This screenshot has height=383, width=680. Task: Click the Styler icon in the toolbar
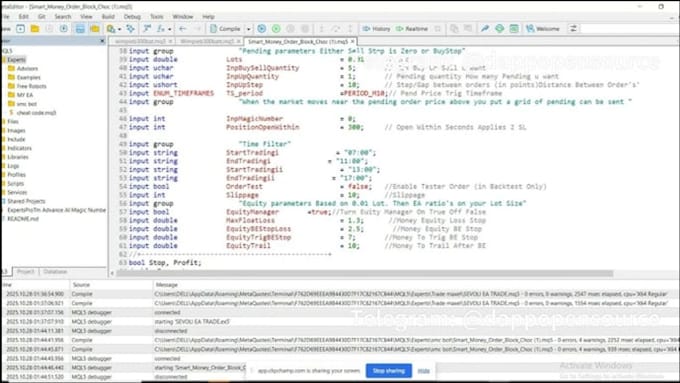[x=147, y=29]
